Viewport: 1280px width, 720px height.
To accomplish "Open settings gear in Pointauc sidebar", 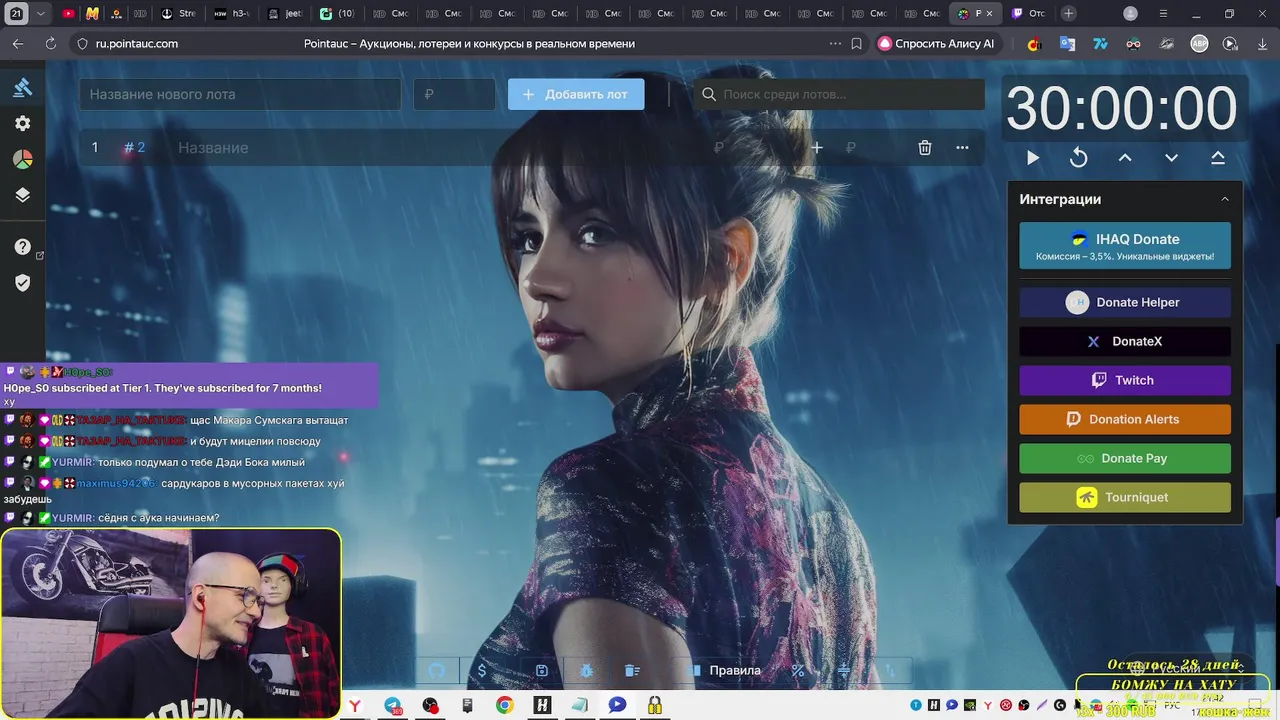I will pos(22,123).
